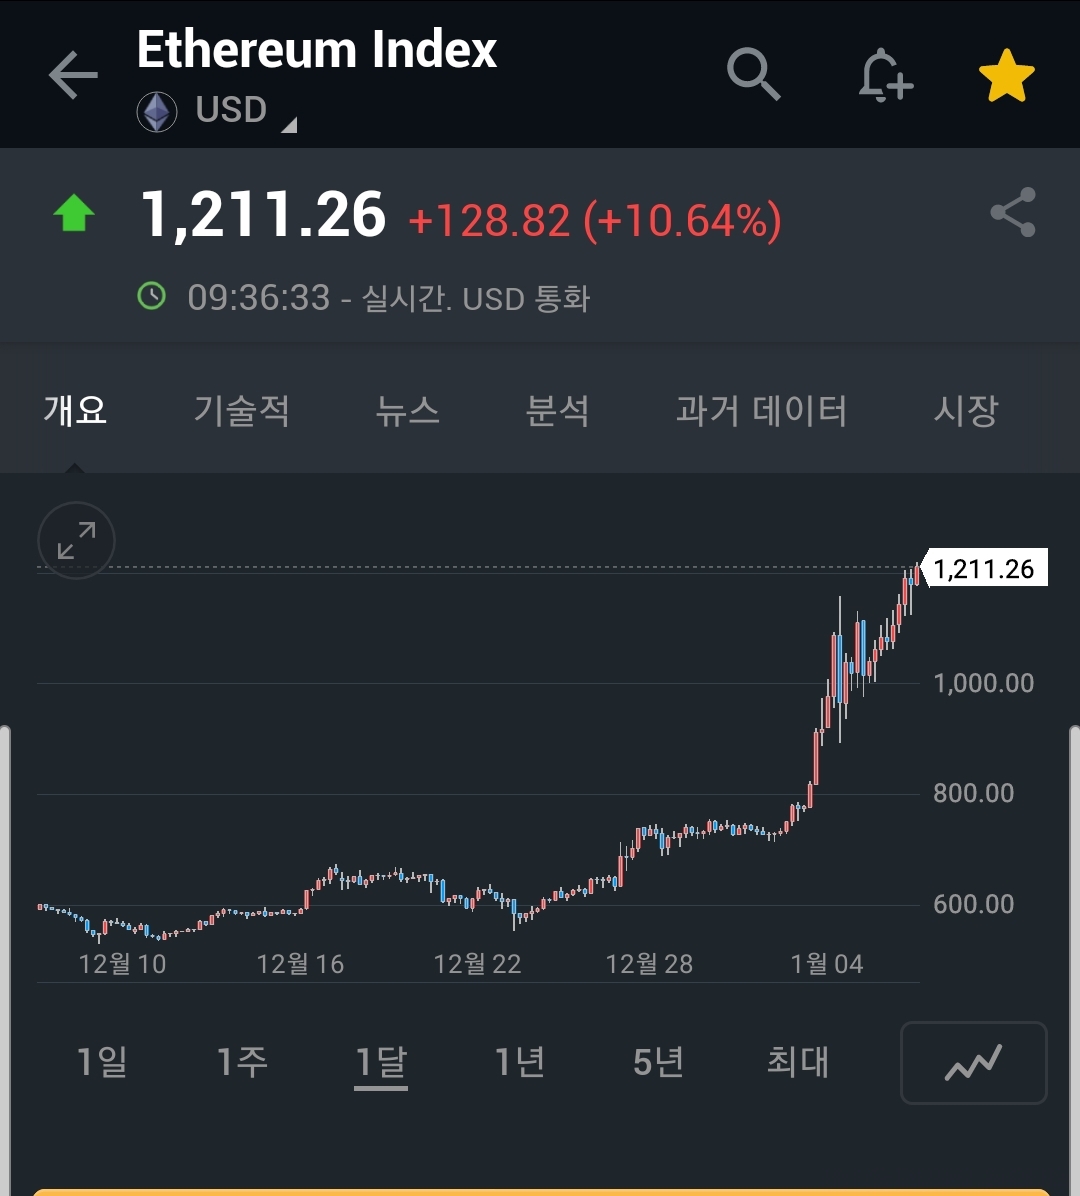Show the 최대 time range
This screenshot has height=1196, width=1080.
[x=797, y=1061]
